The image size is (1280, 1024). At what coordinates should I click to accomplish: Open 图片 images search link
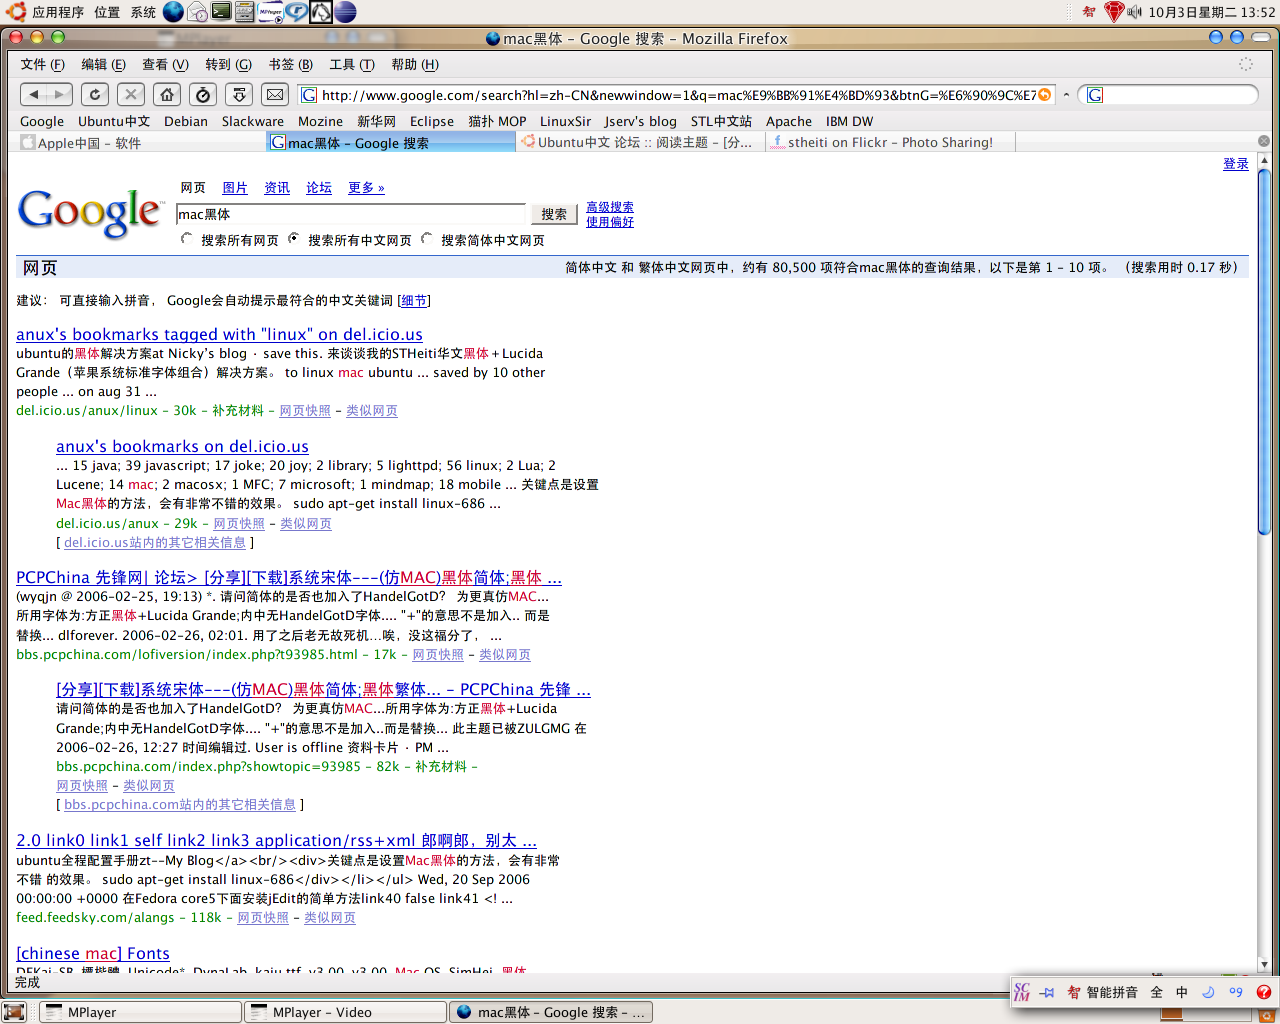[235, 188]
